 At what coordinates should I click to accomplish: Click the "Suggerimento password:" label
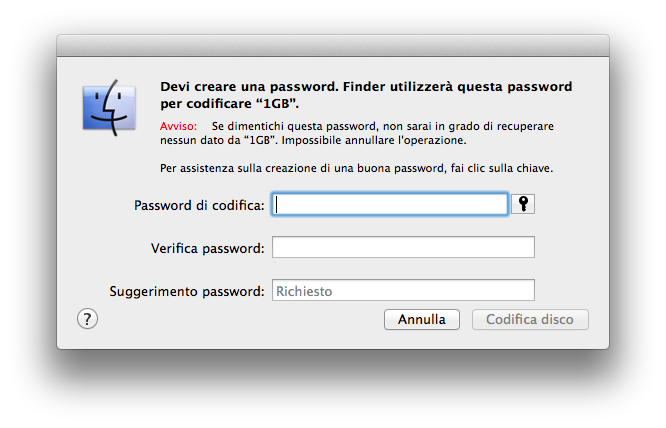[187, 291]
